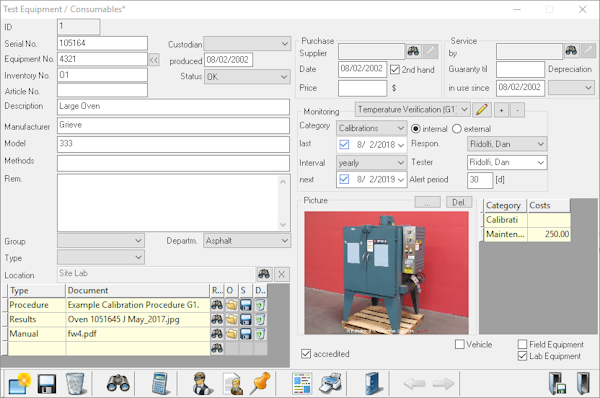600x398 pixels.
Task: Click the Description field containing Large Oven
Action: click(173, 107)
